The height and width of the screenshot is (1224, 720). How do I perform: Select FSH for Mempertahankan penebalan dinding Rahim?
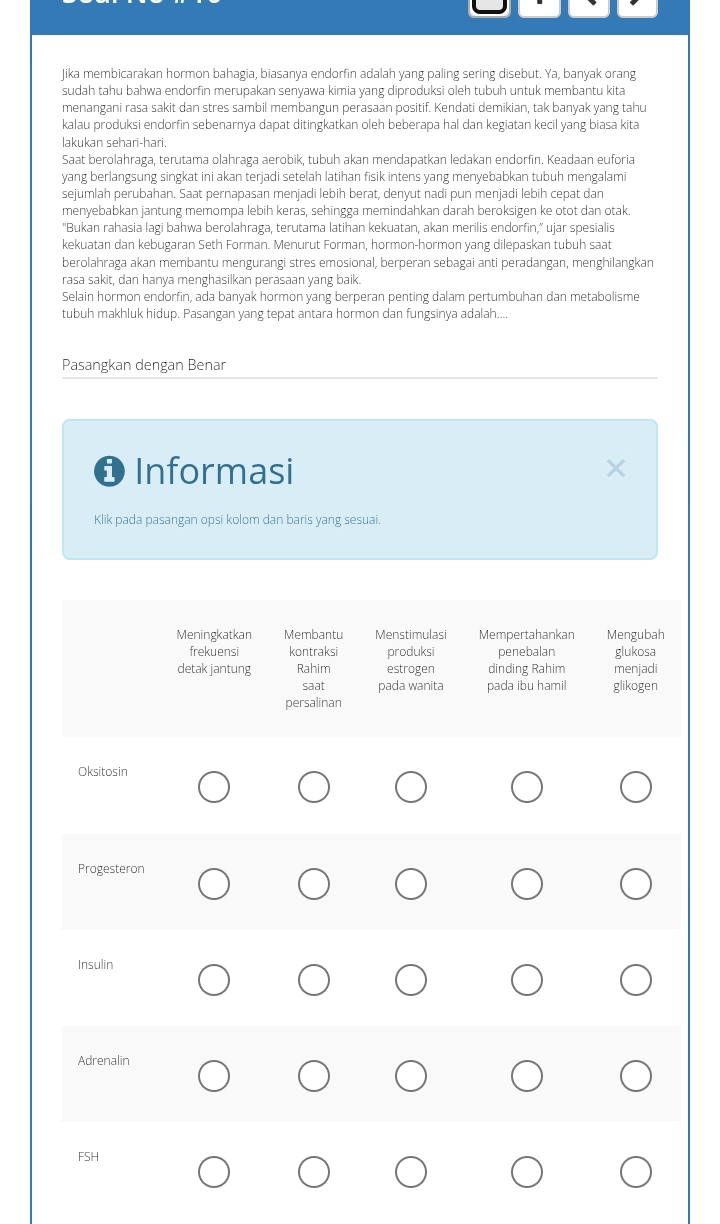[x=527, y=1172]
